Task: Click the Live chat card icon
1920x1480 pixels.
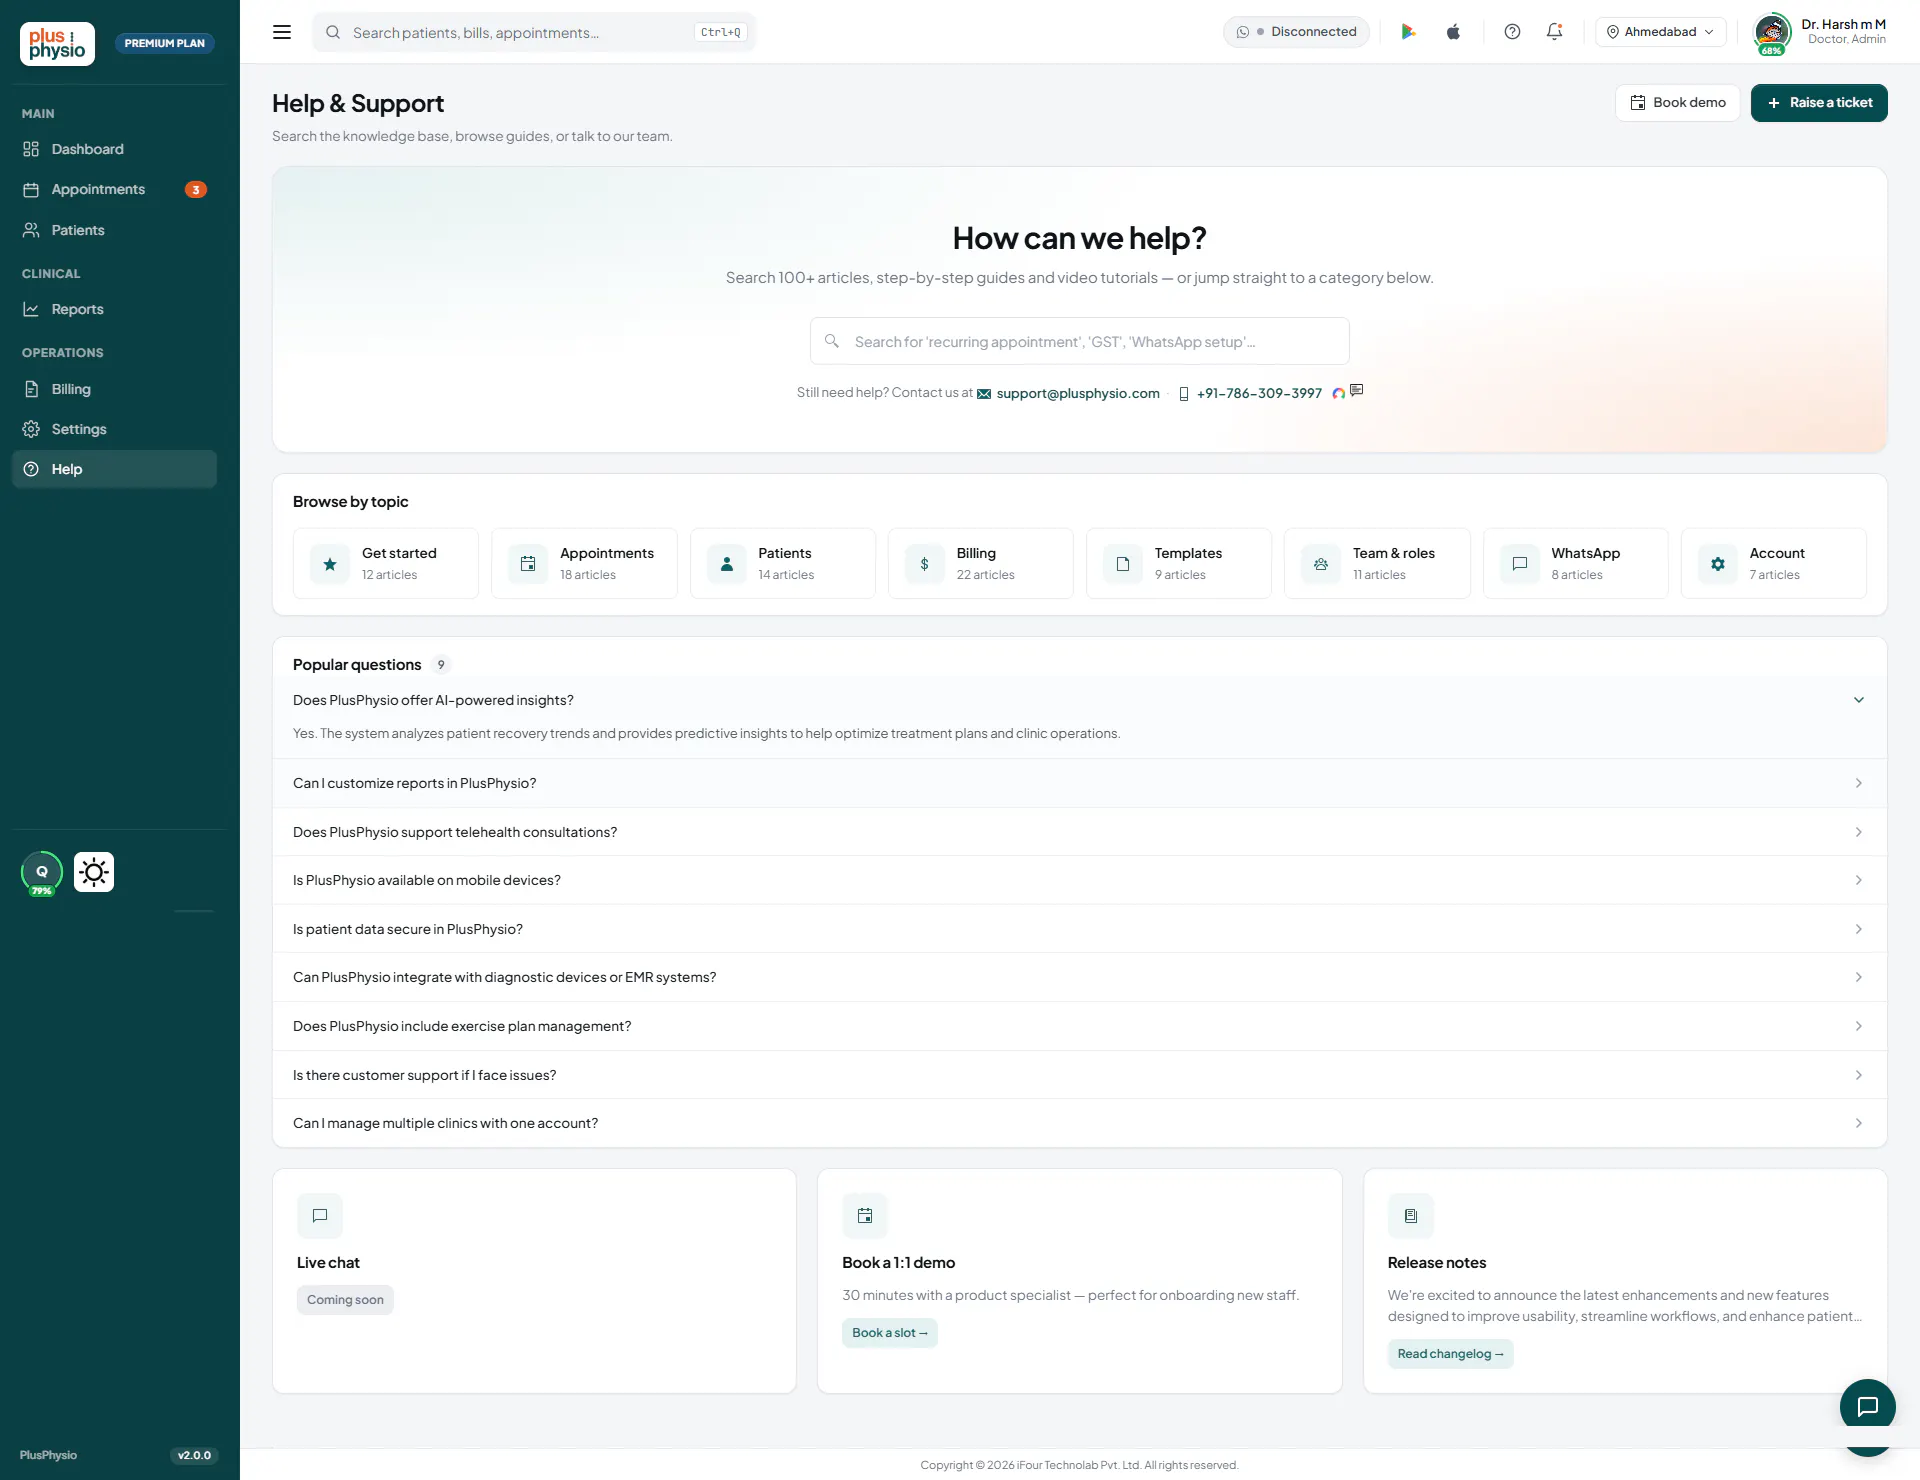Action: [x=320, y=1216]
